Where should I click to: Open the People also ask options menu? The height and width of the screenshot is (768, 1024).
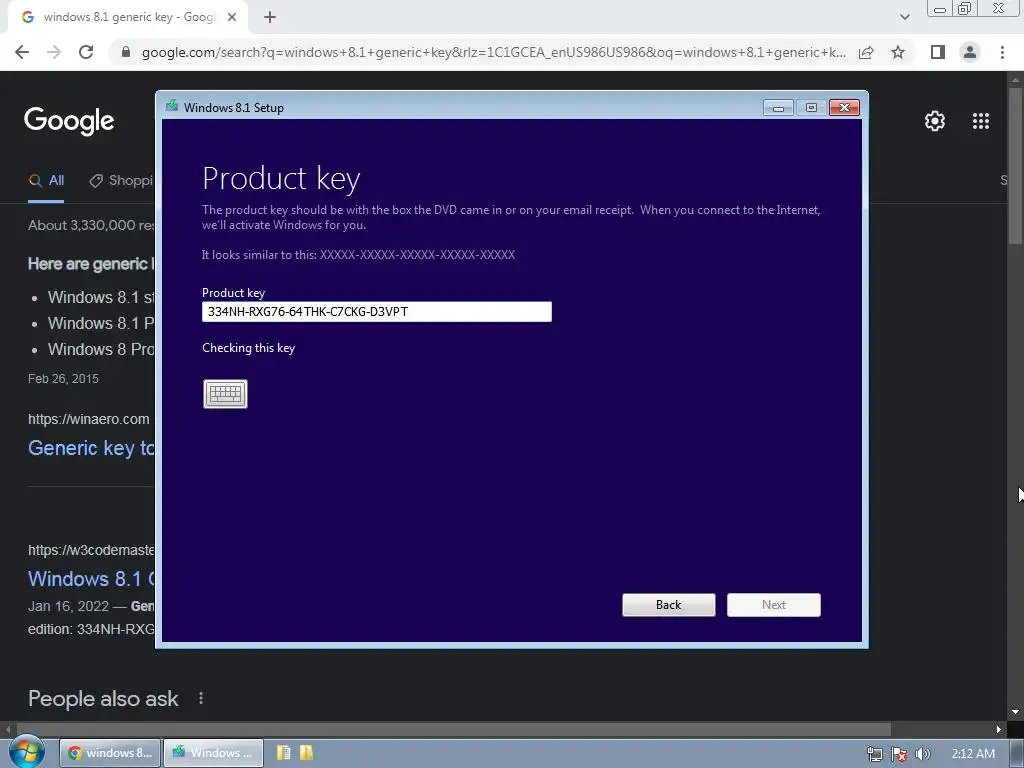(201, 699)
